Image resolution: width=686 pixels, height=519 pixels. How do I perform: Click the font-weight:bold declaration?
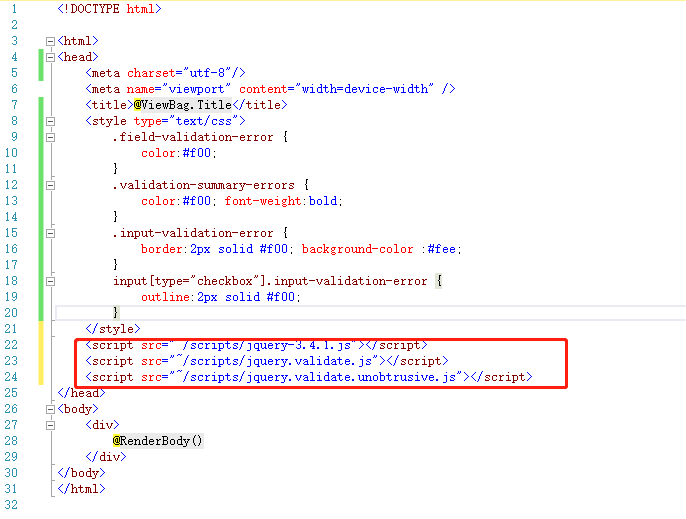tap(283, 201)
